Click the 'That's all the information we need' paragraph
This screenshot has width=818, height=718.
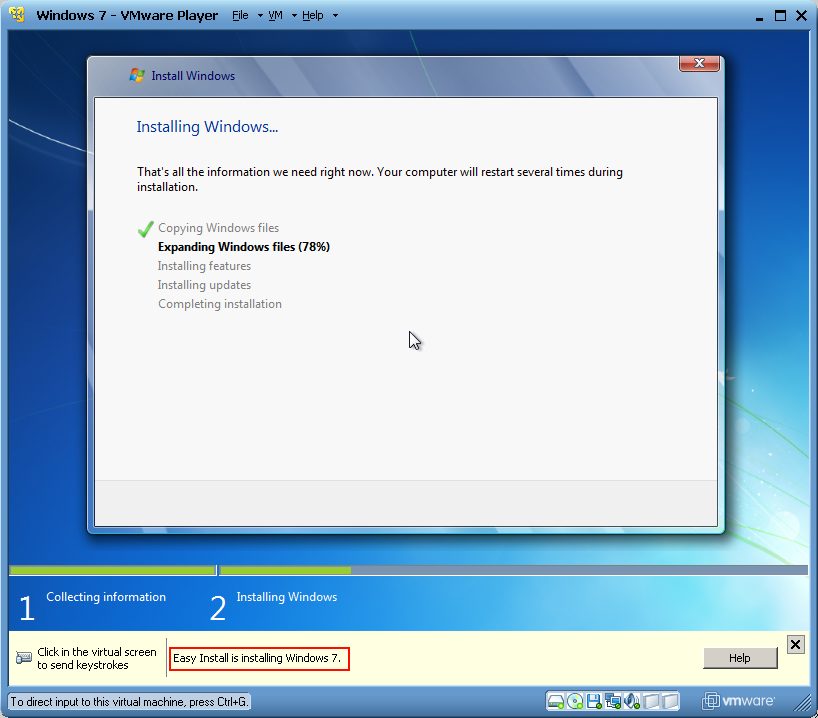tap(380, 179)
